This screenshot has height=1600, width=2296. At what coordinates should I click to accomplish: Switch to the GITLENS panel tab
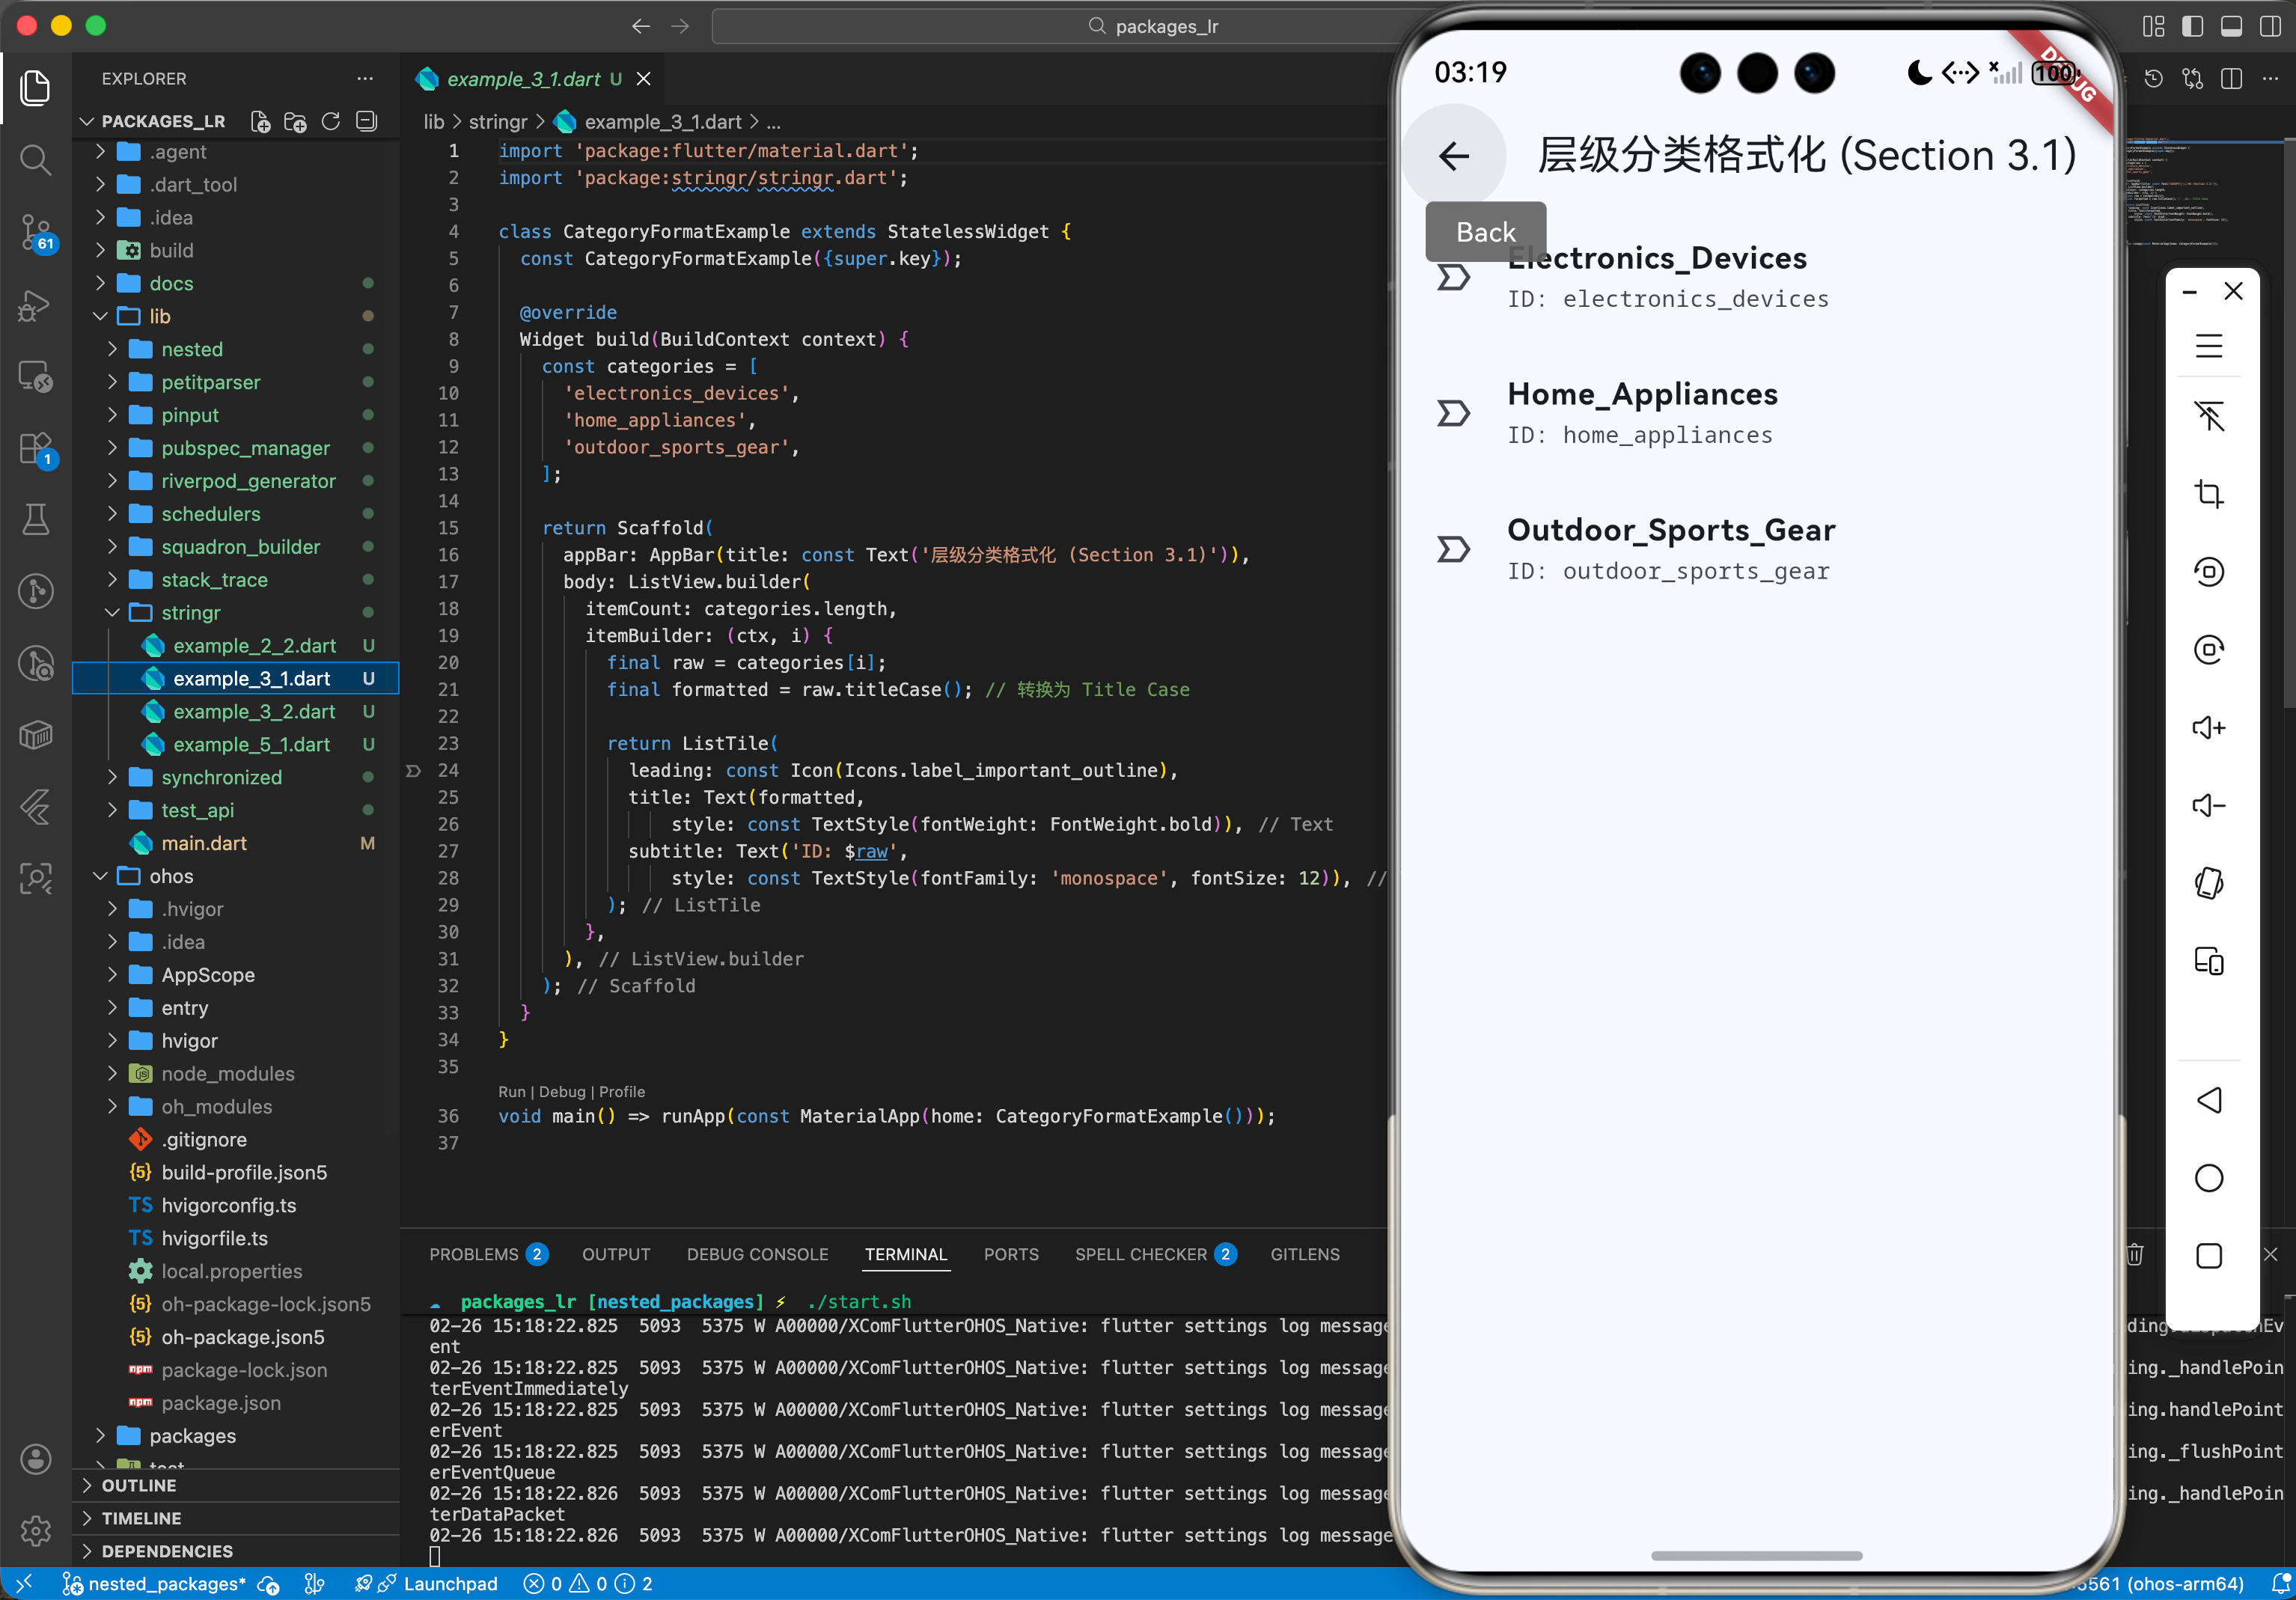coord(1305,1254)
